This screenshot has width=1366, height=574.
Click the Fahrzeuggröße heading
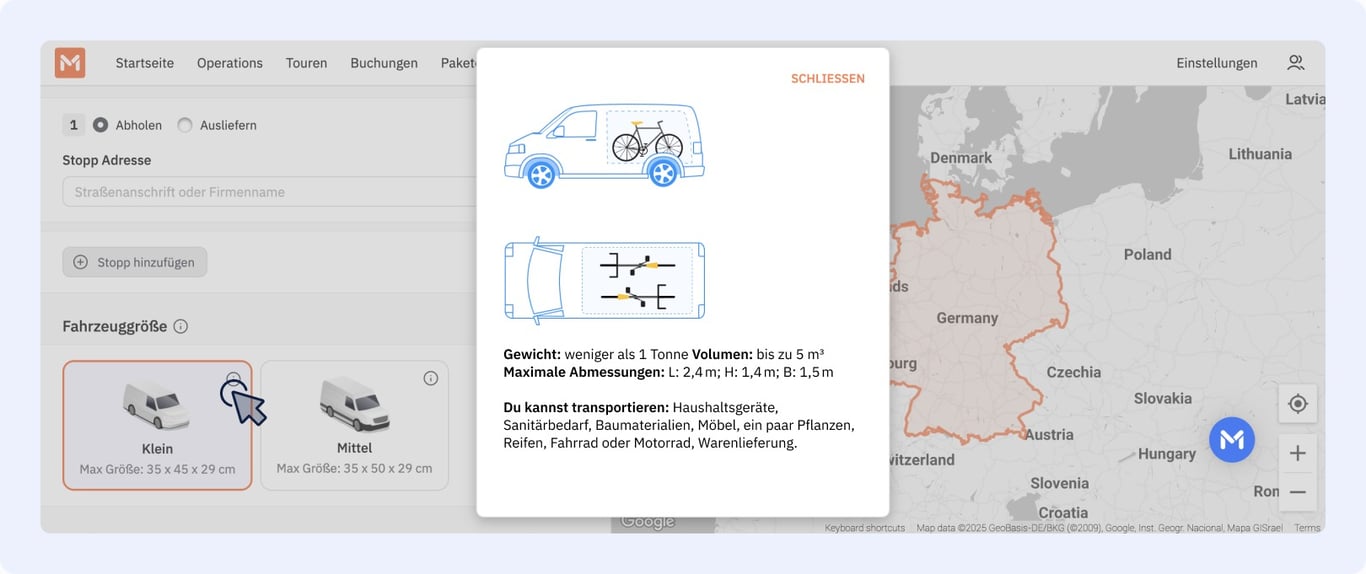click(115, 327)
